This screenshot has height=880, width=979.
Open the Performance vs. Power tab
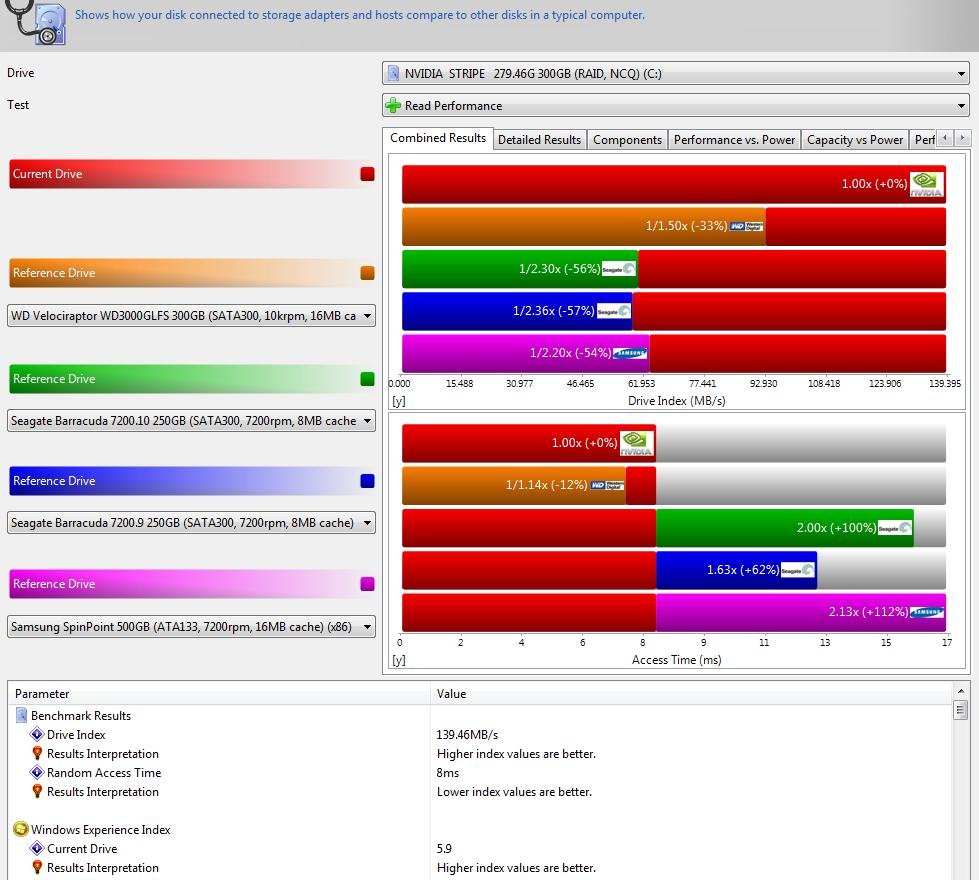pyautogui.click(x=734, y=140)
